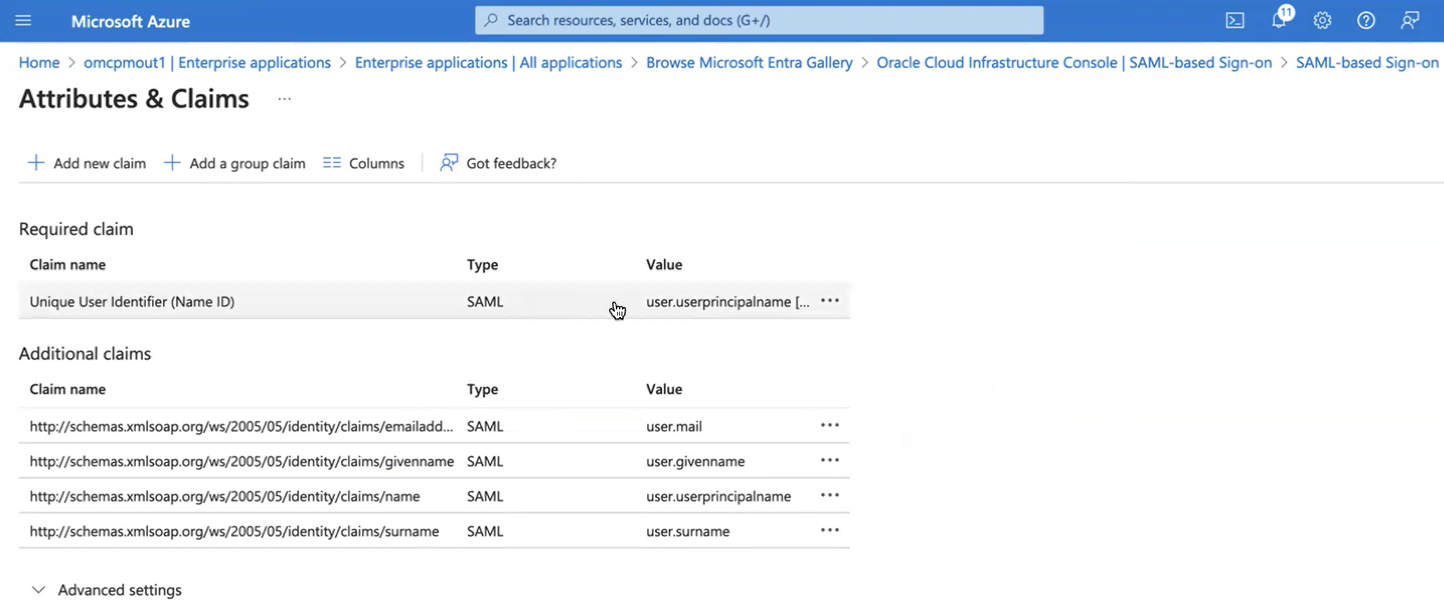Open portal settings via the gear icon
The image size is (1444, 612).
point(1322,20)
